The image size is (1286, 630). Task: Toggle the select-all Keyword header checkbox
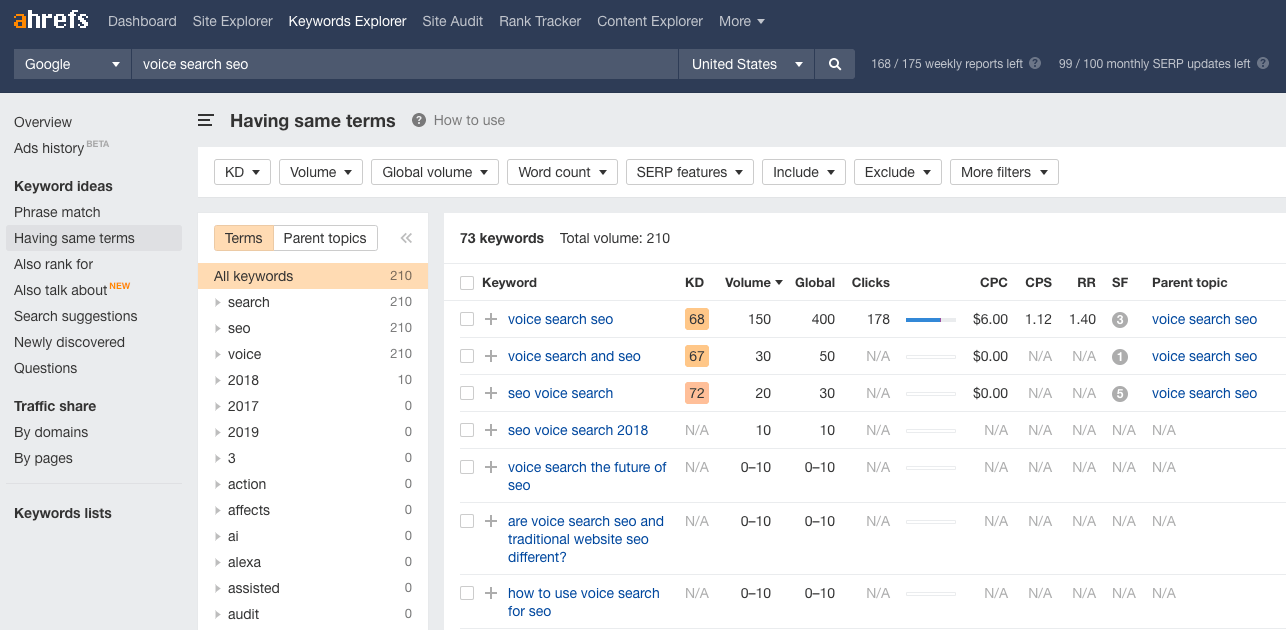(467, 283)
